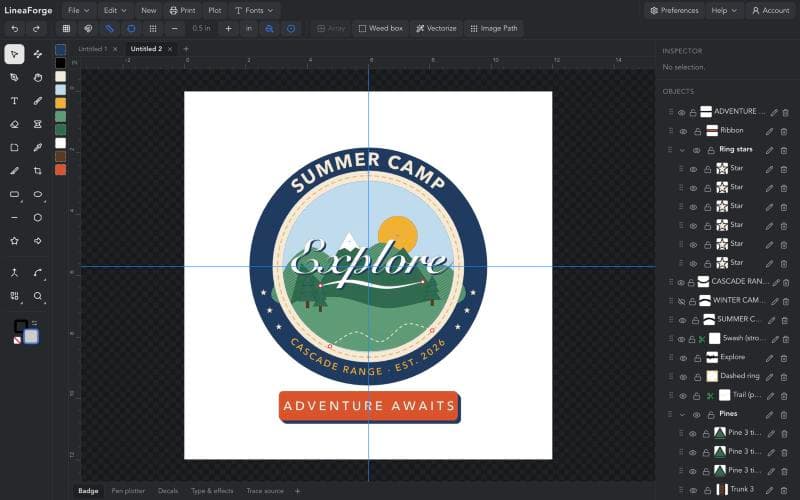Pick the yellow palette swatch
Screen dimensions: 800x500
pyautogui.click(x=60, y=103)
